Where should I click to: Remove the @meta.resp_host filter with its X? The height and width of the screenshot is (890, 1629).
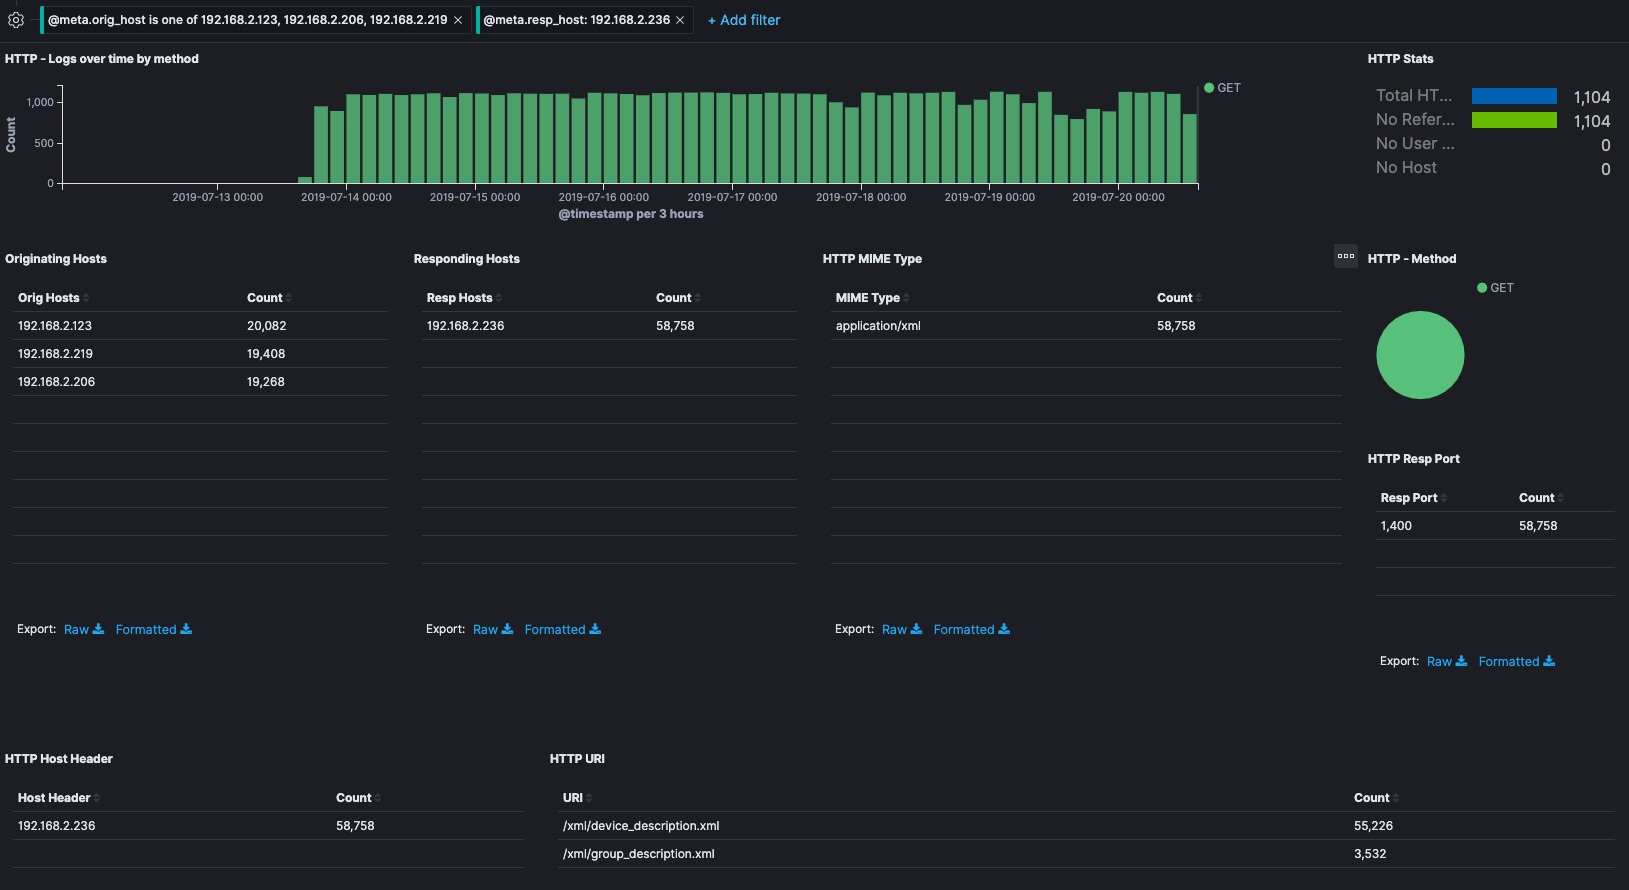click(x=680, y=20)
